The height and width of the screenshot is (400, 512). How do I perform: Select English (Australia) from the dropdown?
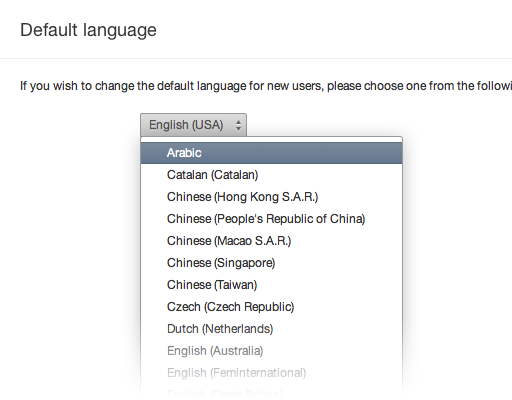tap(271, 351)
